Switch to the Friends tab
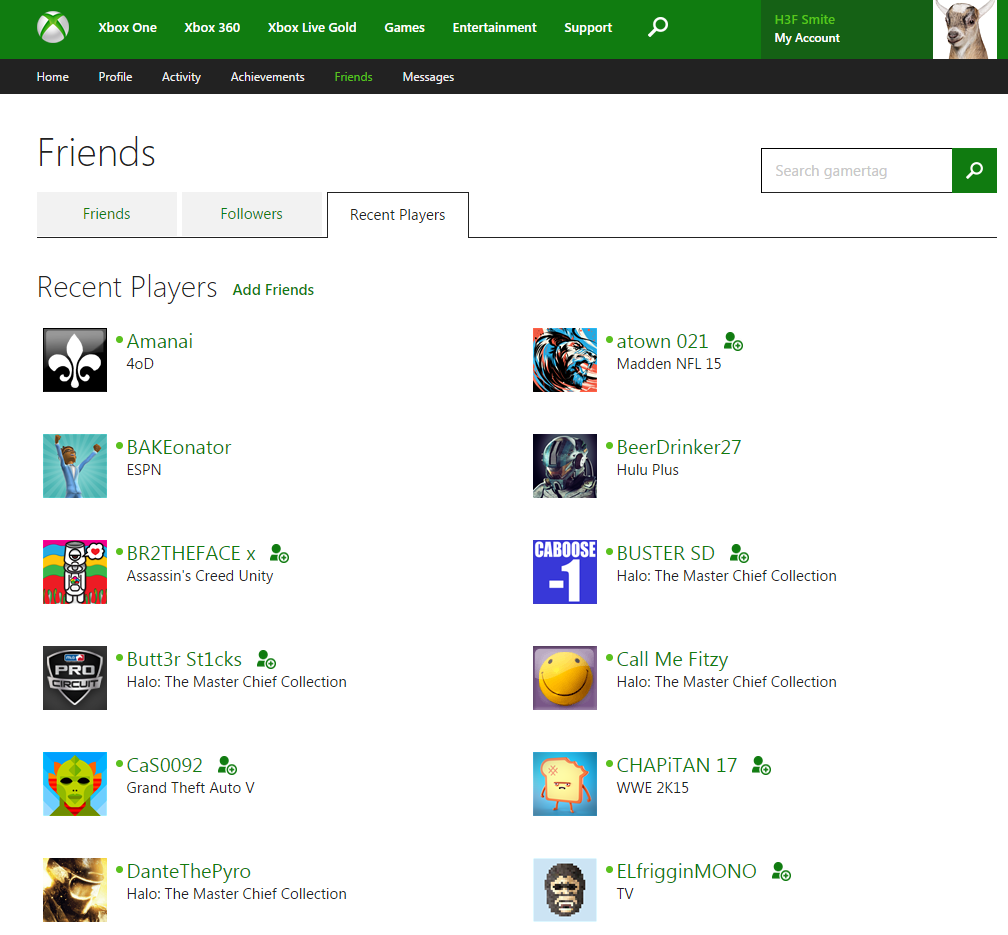The height and width of the screenshot is (935, 1008). click(x=107, y=214)
